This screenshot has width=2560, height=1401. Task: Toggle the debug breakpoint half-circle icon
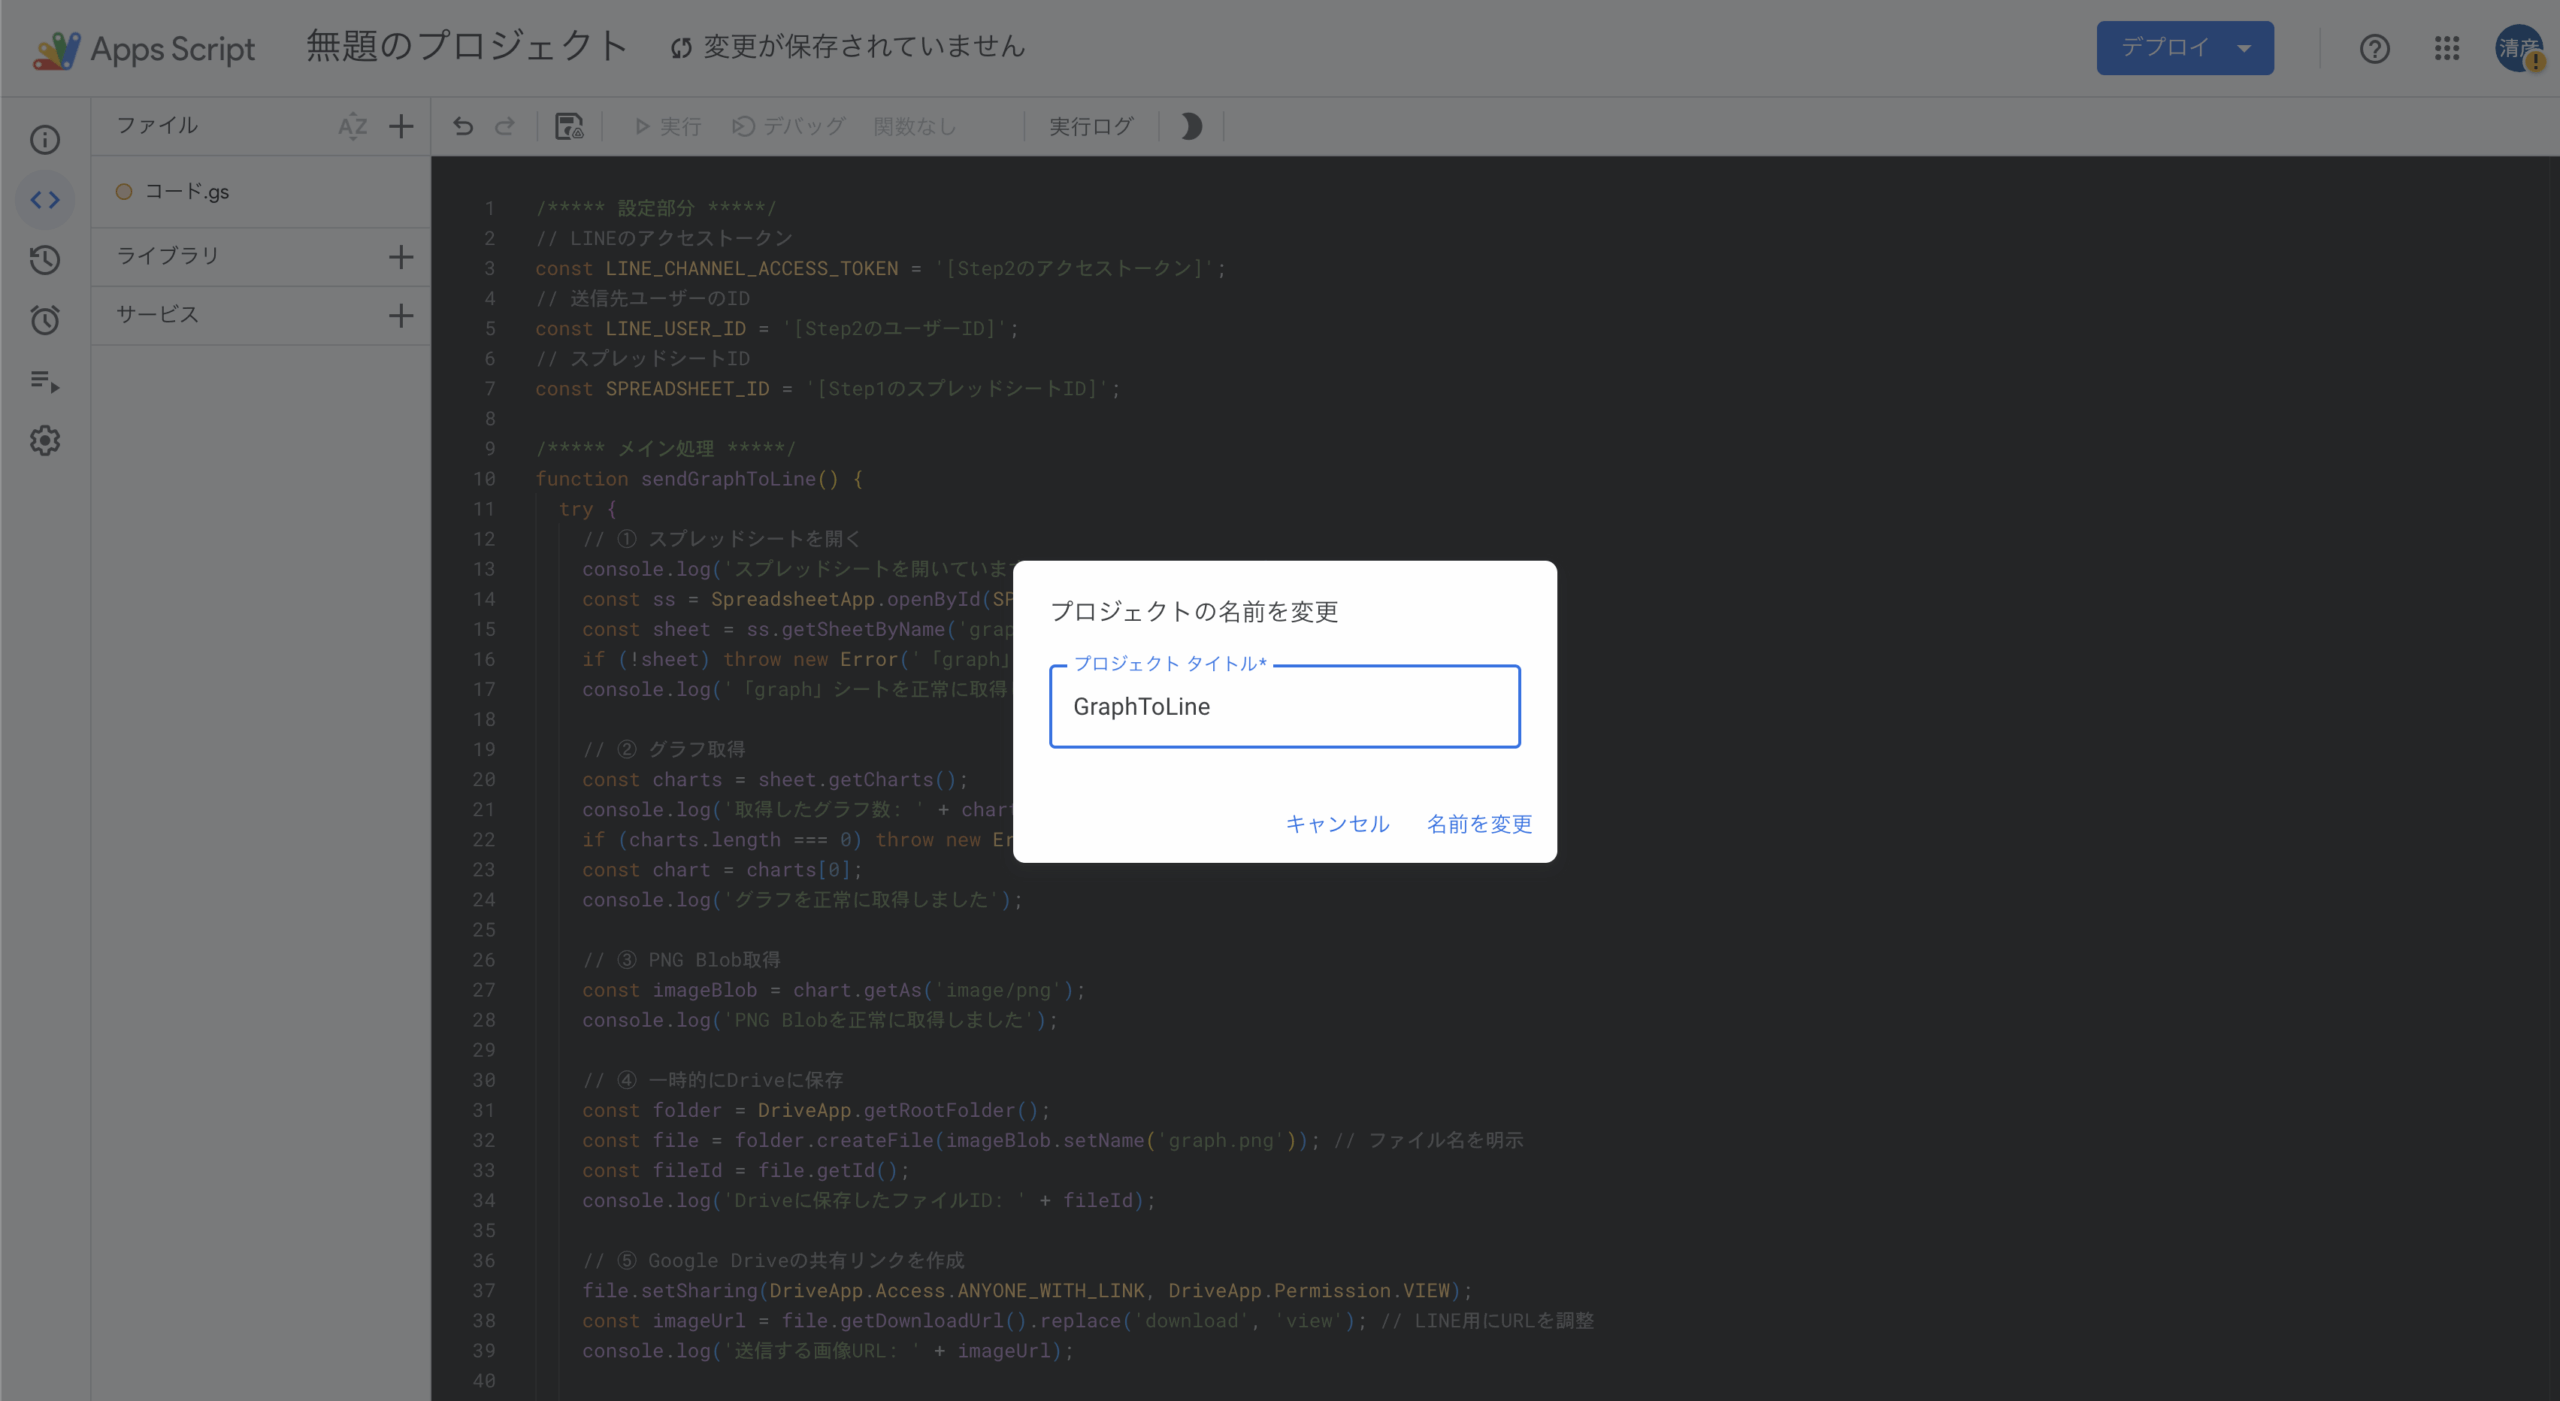[1191, 127]
